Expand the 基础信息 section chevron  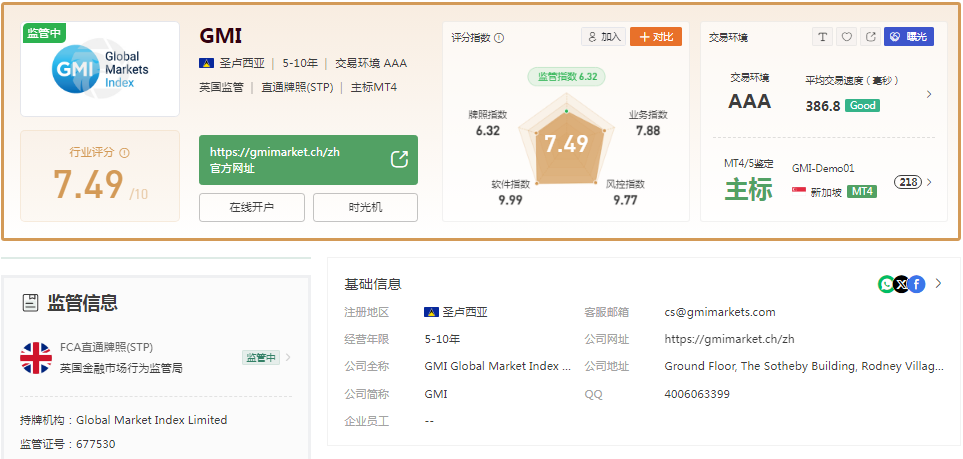coord(938,283)
